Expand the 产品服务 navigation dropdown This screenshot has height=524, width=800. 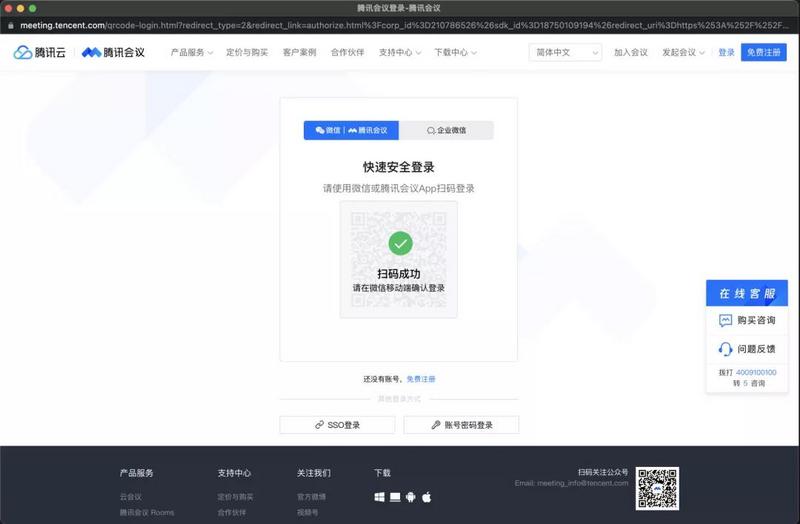tap(192, 52)
